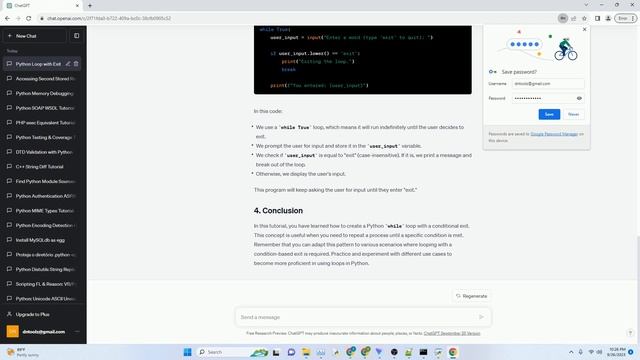Open the Python Memory Debugging conversation

click(42, 93)
